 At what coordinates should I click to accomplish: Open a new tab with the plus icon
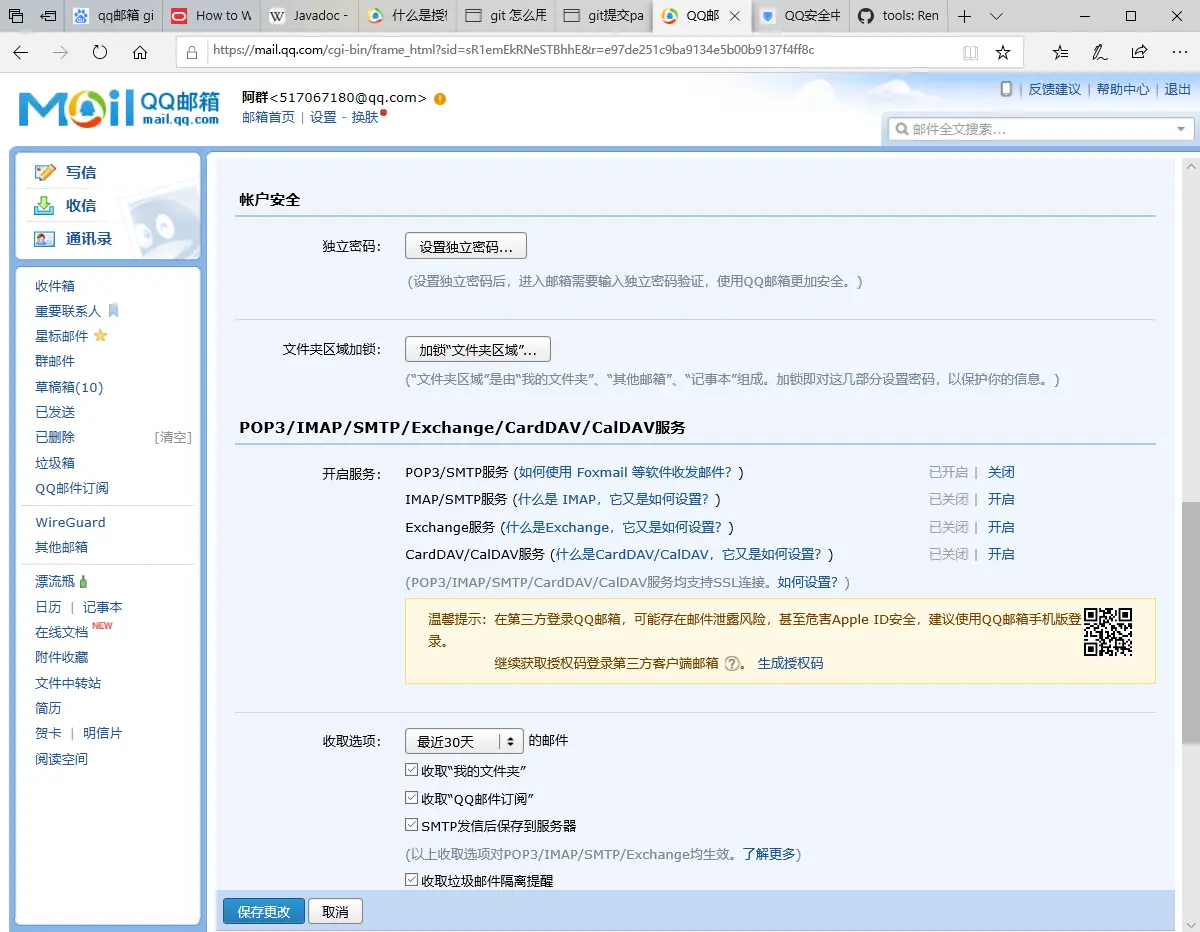964,16
